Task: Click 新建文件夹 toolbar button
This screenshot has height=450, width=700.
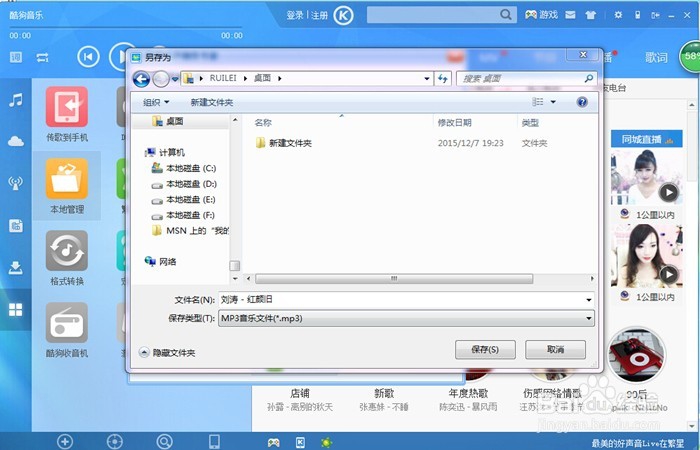Action: 212,102
